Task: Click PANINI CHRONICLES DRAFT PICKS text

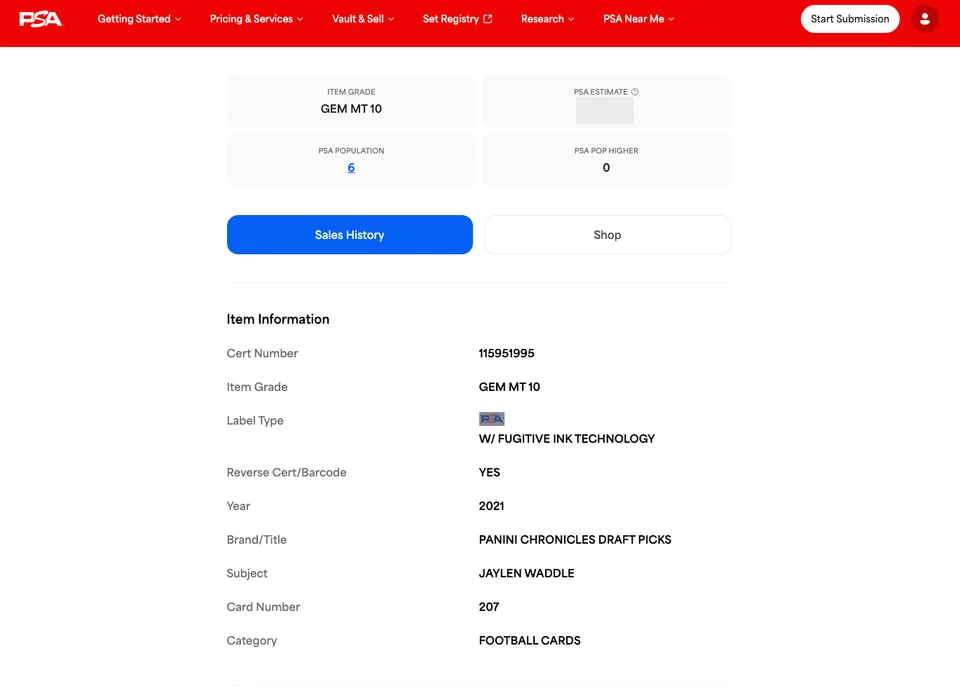Action: tap(575, 539)
